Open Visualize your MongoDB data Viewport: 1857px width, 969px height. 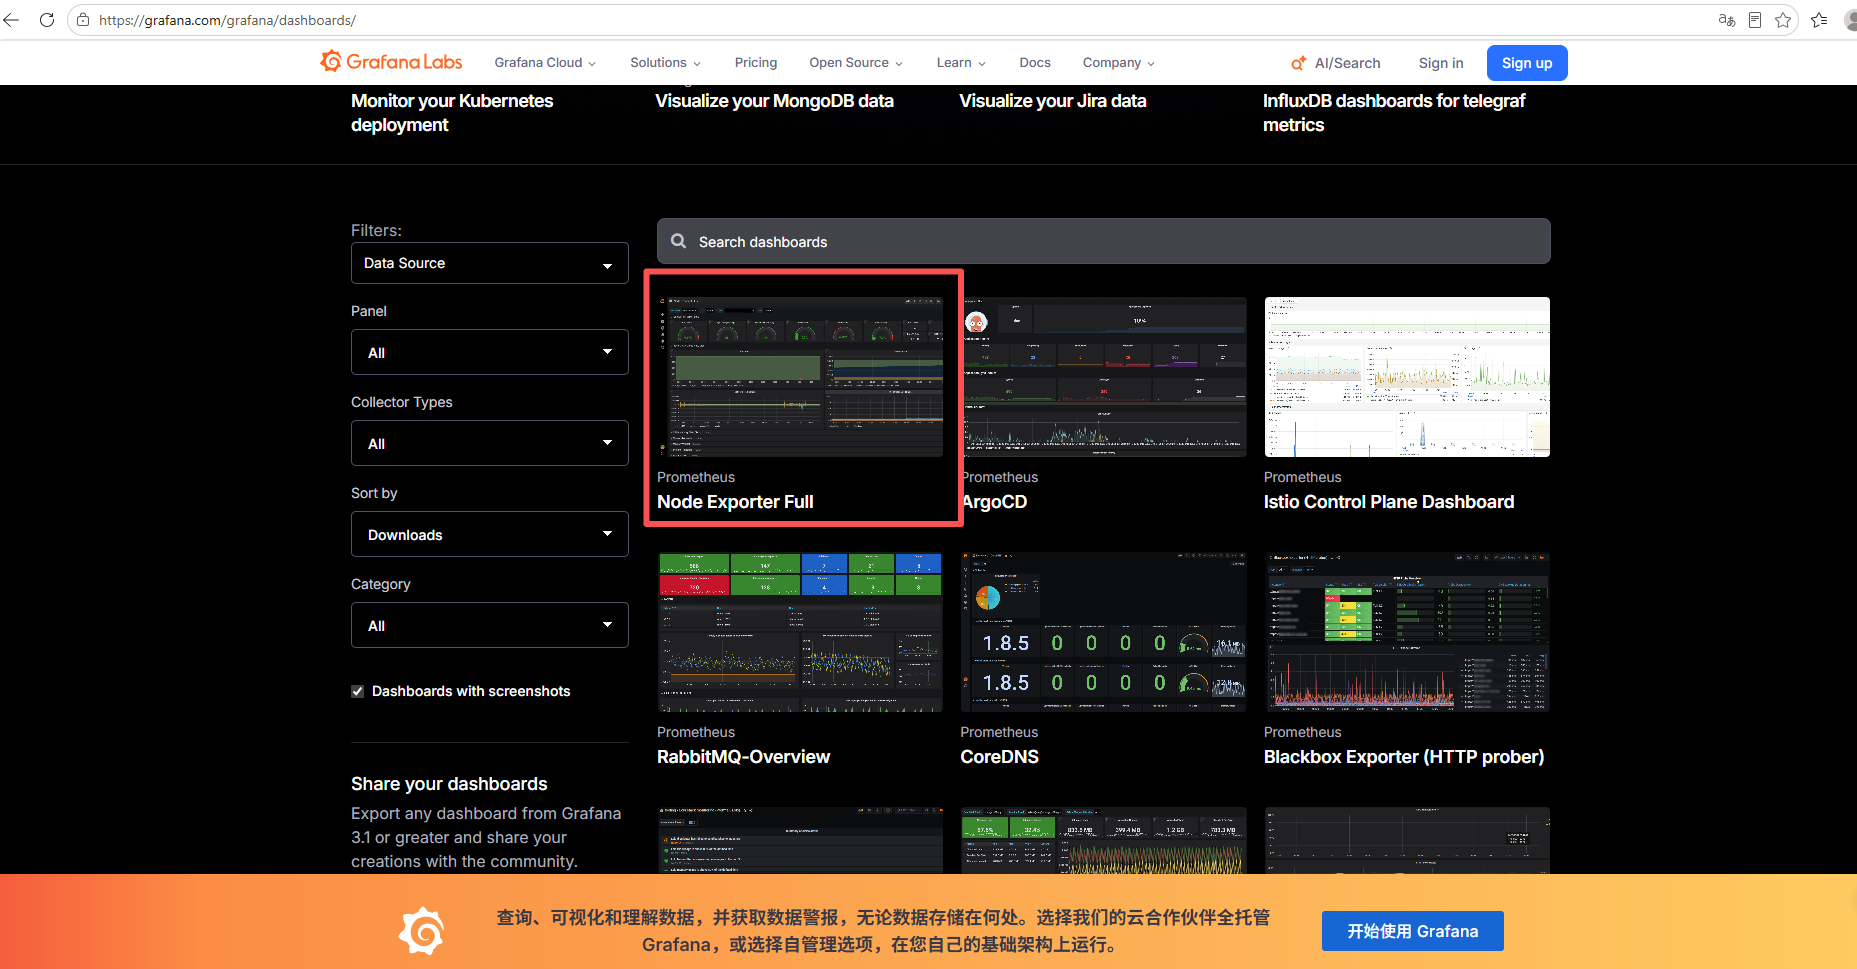[x=775, y=101]
